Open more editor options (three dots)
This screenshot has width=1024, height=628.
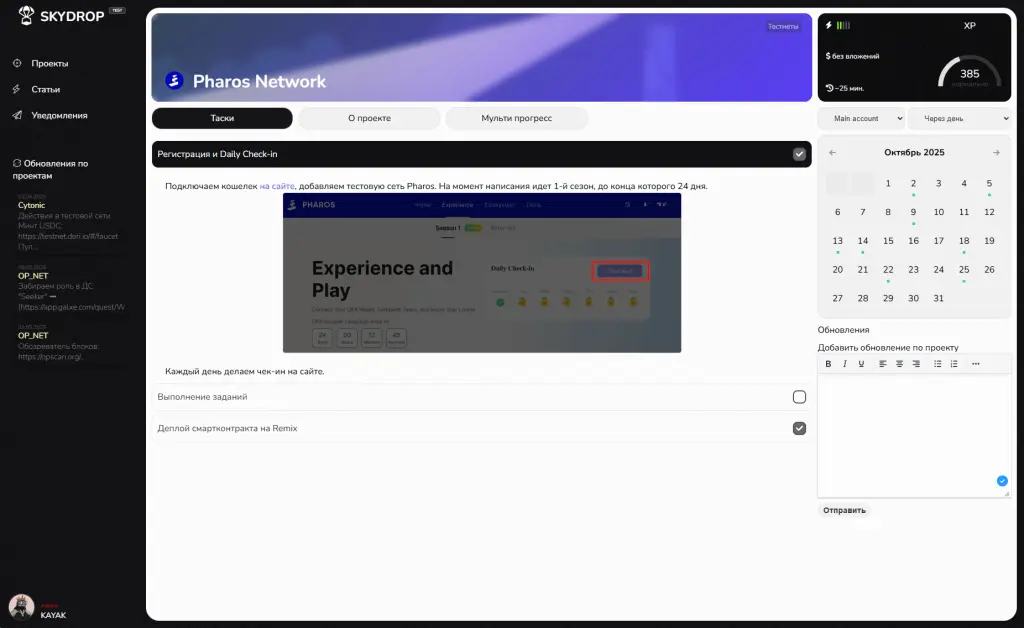pyautogui.click(x=976, y=364)
